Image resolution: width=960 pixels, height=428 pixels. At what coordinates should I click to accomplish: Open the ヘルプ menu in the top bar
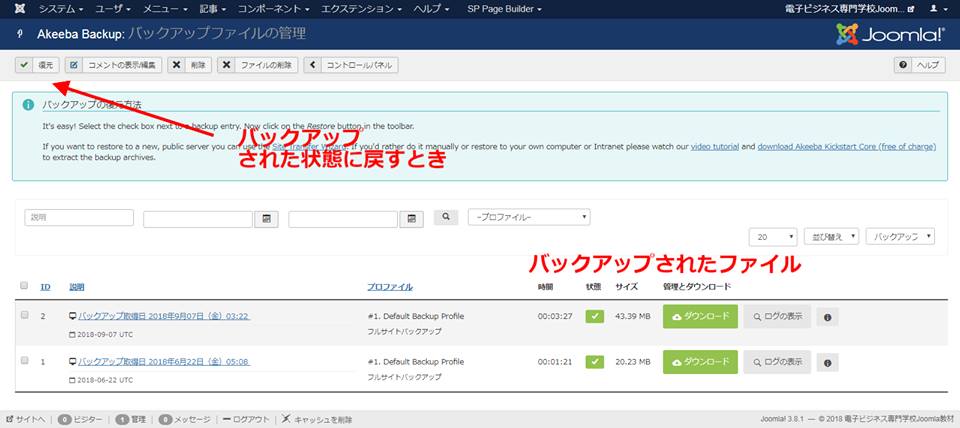coord(431,9)
